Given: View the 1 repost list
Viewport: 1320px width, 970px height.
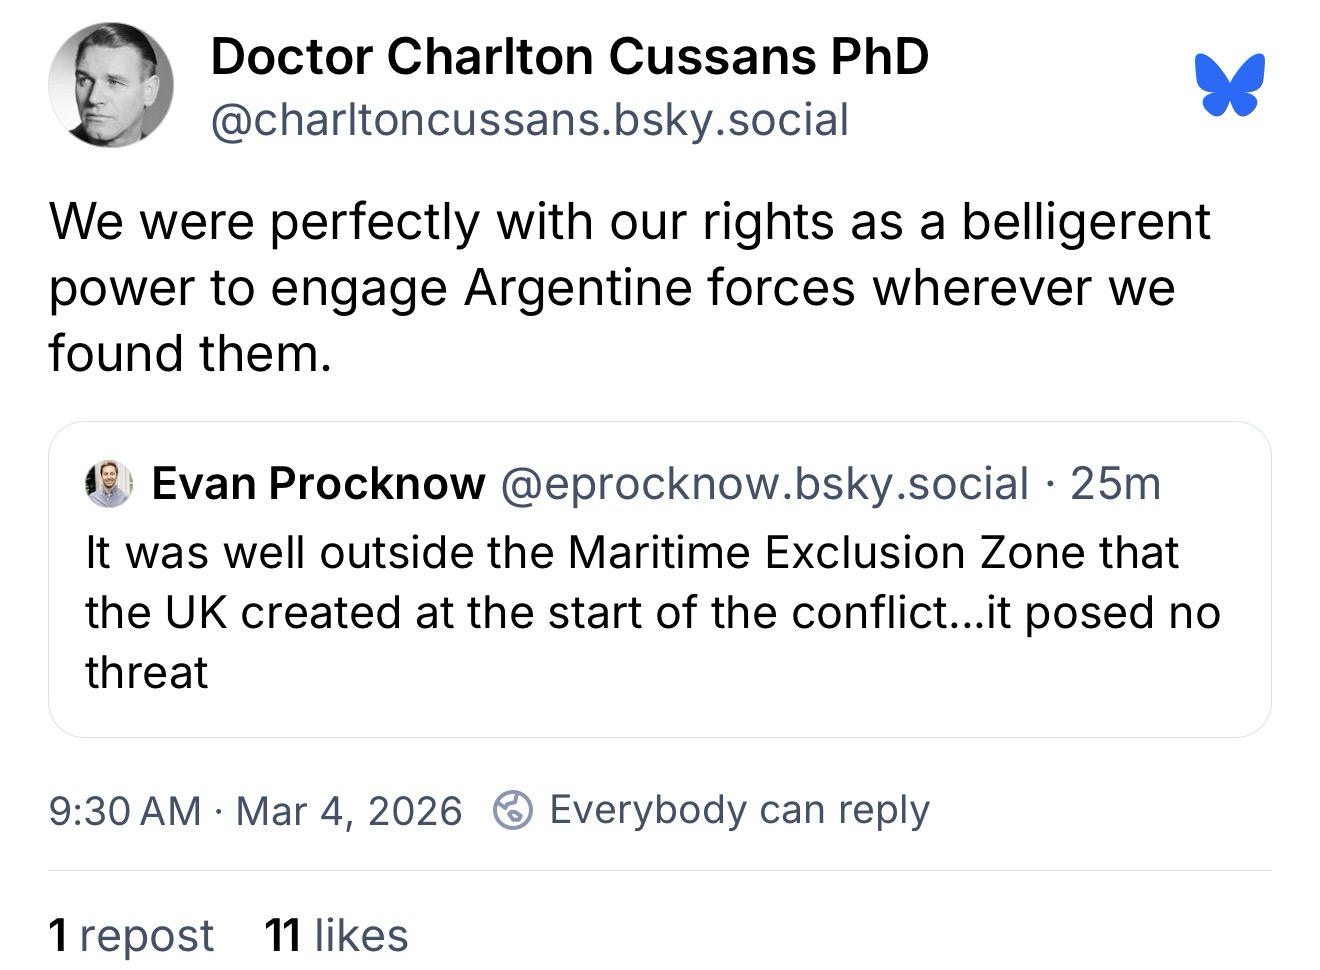Looking at the screenshot, I should coord(131,936).
